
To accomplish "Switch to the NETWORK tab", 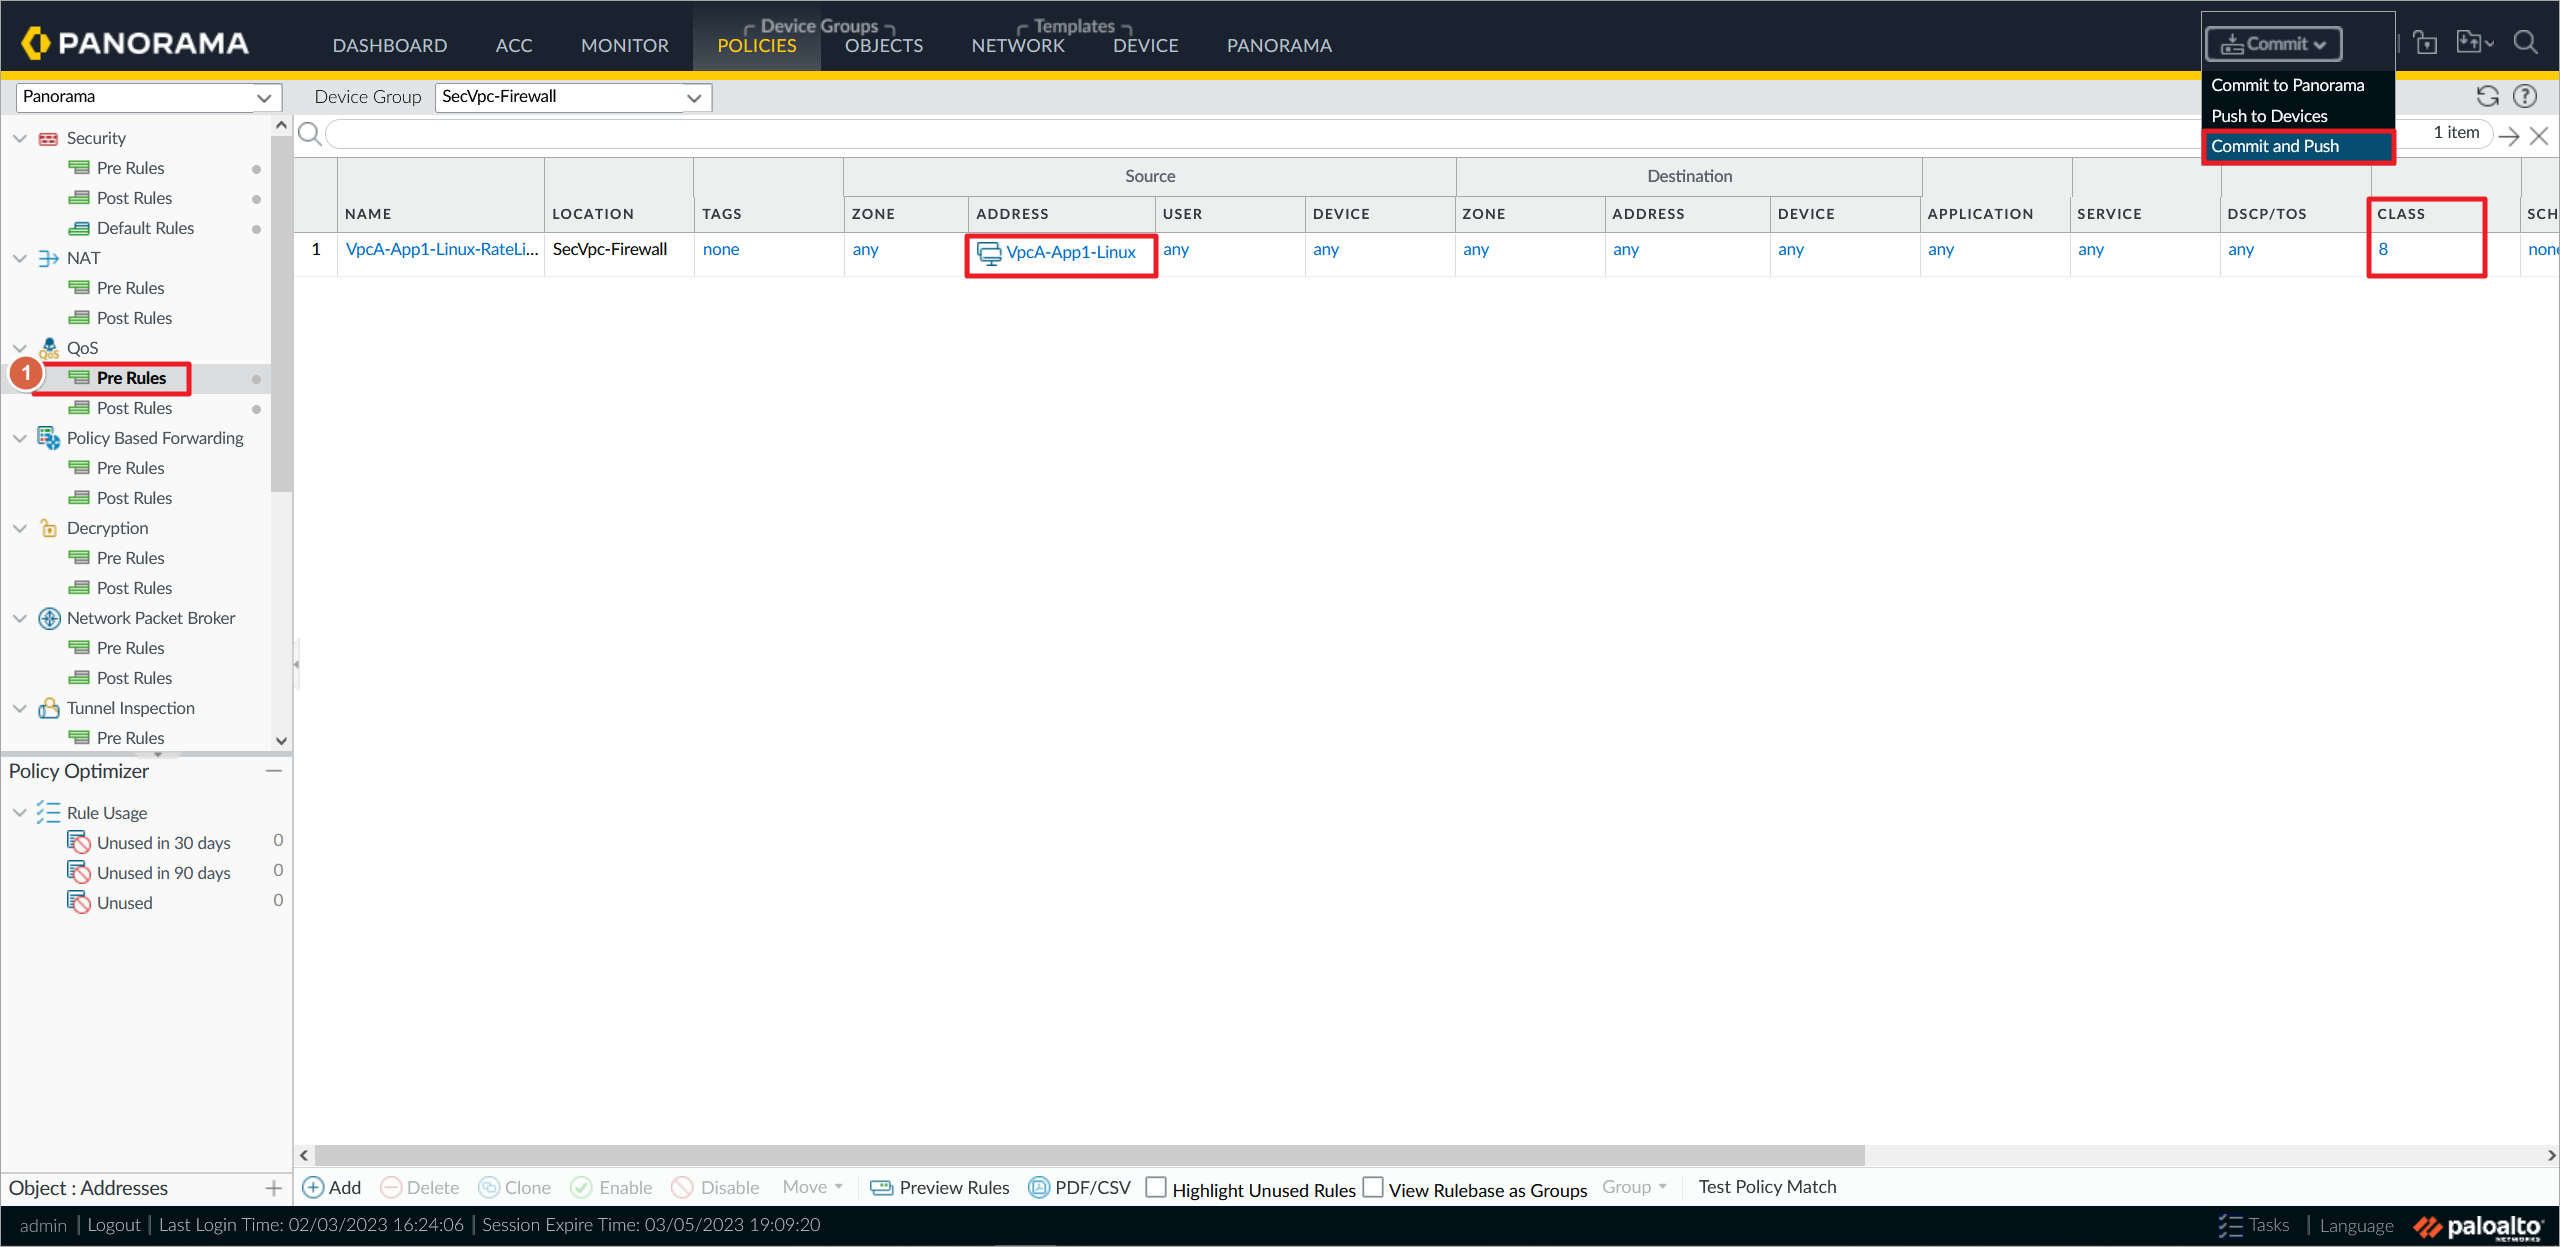I will (1018, 45).
